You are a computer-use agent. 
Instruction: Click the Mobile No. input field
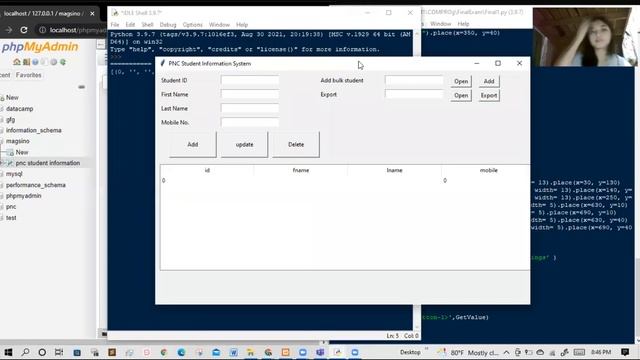tap(250, 122)
